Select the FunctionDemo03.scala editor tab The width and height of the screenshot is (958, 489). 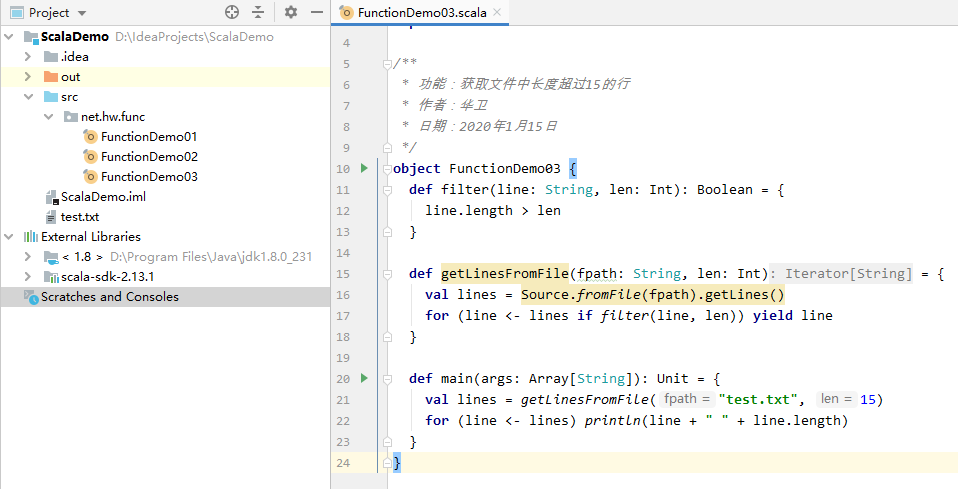[x=422, y=12]
